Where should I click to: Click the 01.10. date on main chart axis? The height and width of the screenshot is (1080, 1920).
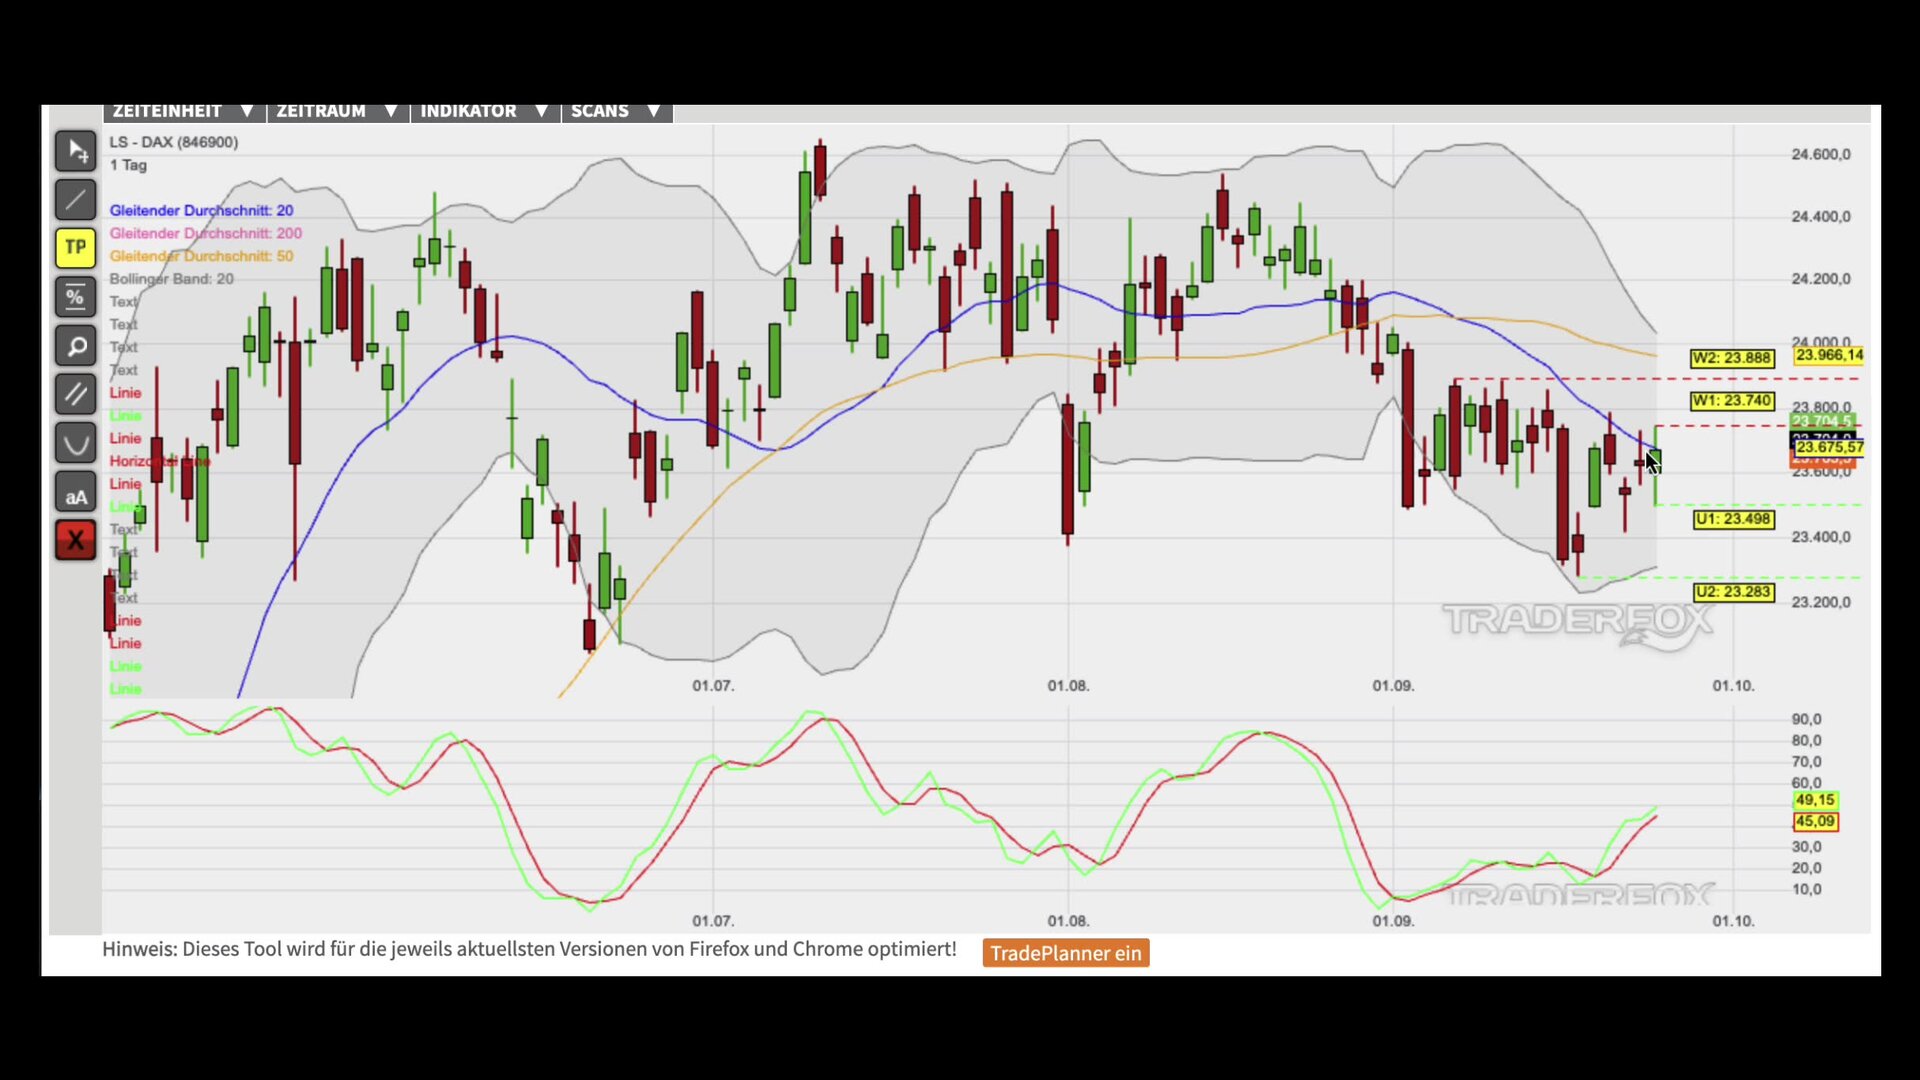pyautogui.click(x=1733, y=686)
